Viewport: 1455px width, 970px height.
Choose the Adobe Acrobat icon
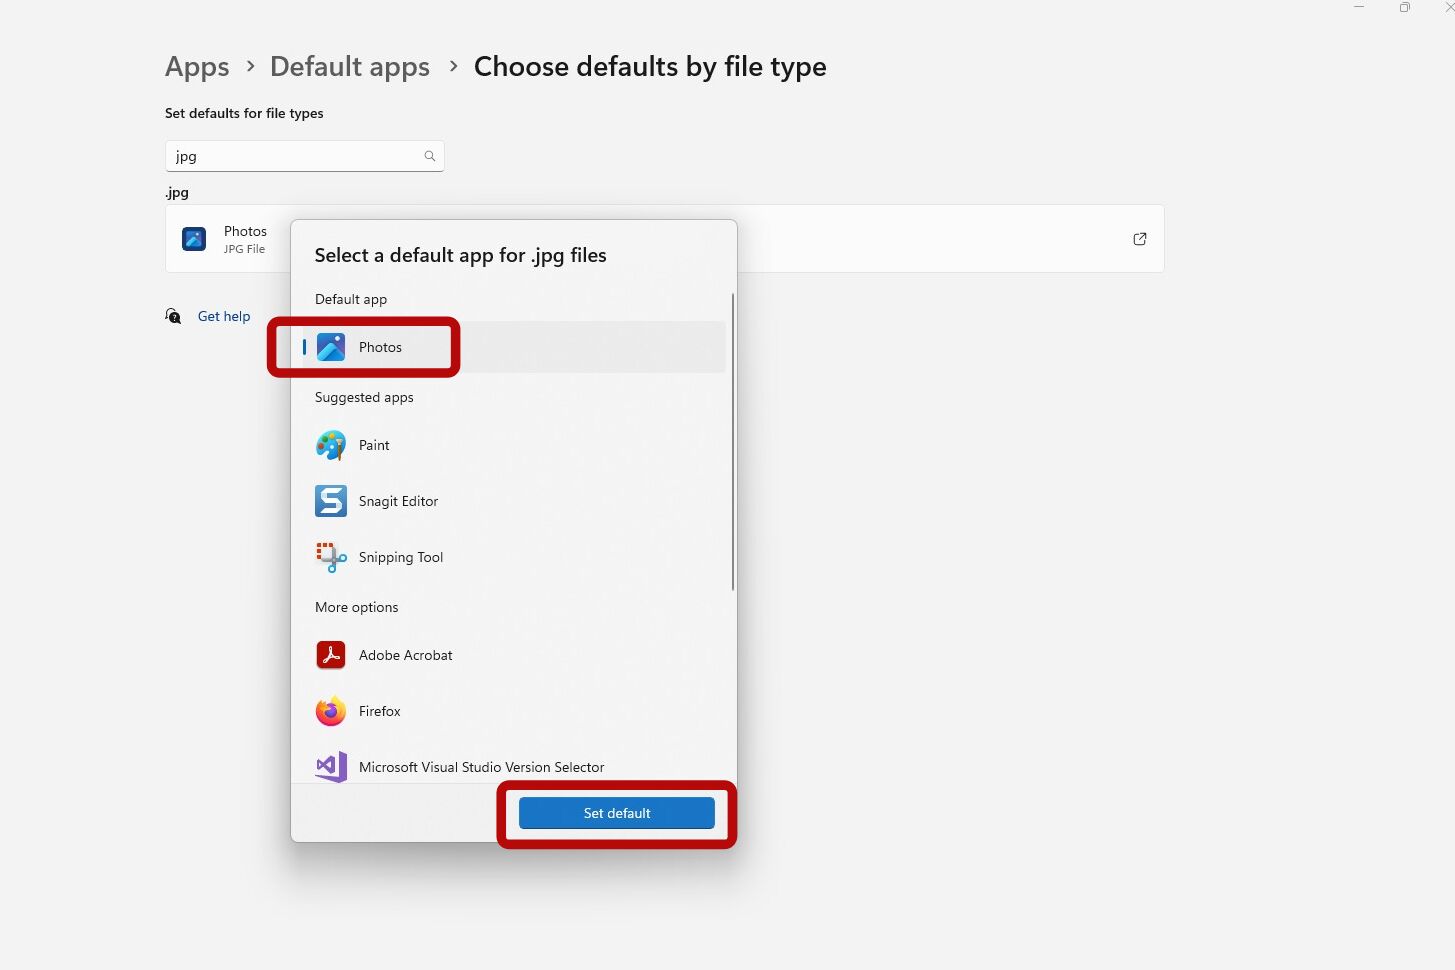(x=331, y=655)
